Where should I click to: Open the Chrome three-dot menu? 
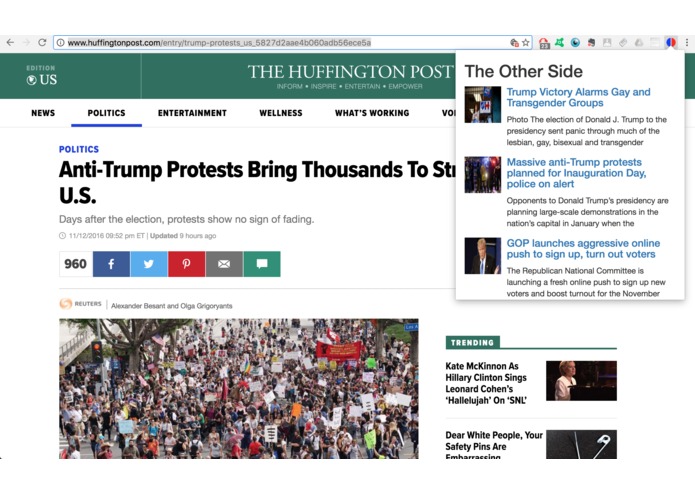tap(687, 43)
